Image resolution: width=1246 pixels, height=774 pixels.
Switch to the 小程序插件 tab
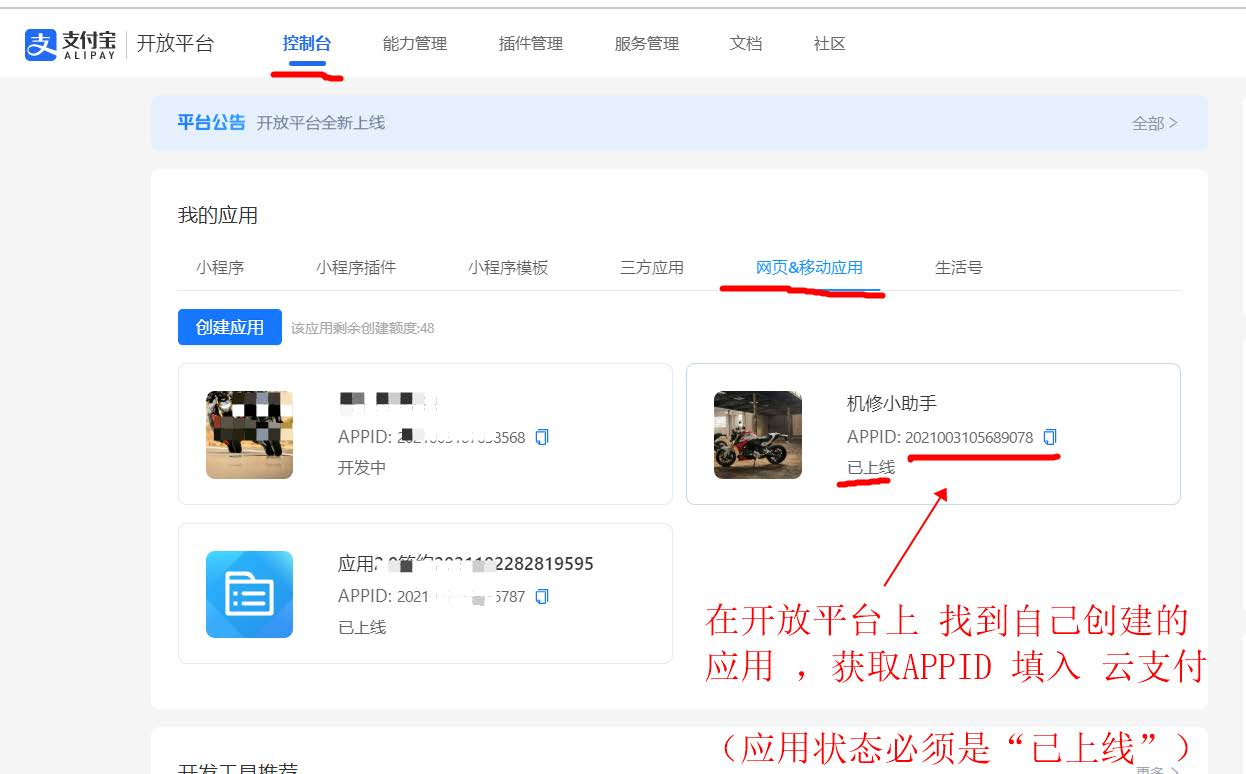tap(356, 268)
